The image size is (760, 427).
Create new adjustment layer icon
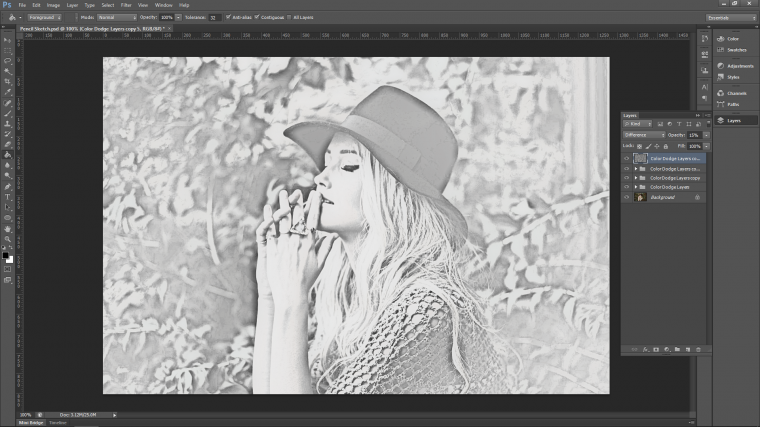(x=666, y=349)
